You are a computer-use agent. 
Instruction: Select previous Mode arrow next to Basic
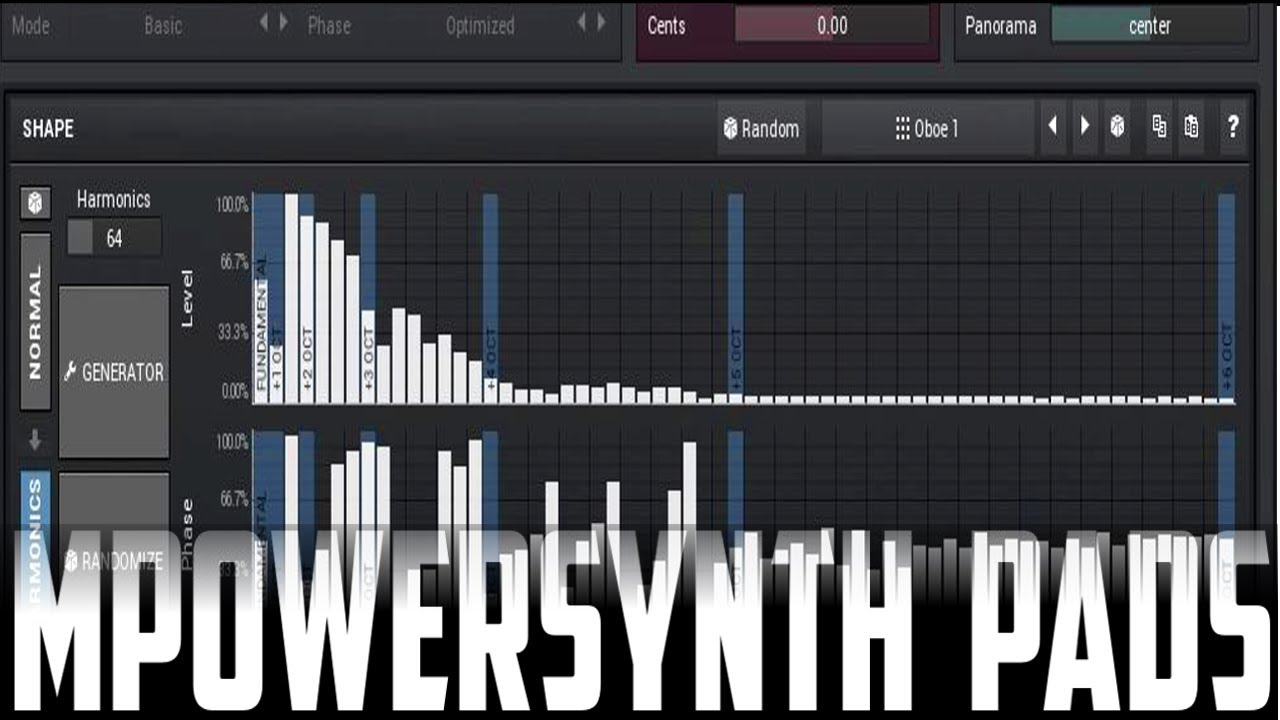[x=264, y=23]
